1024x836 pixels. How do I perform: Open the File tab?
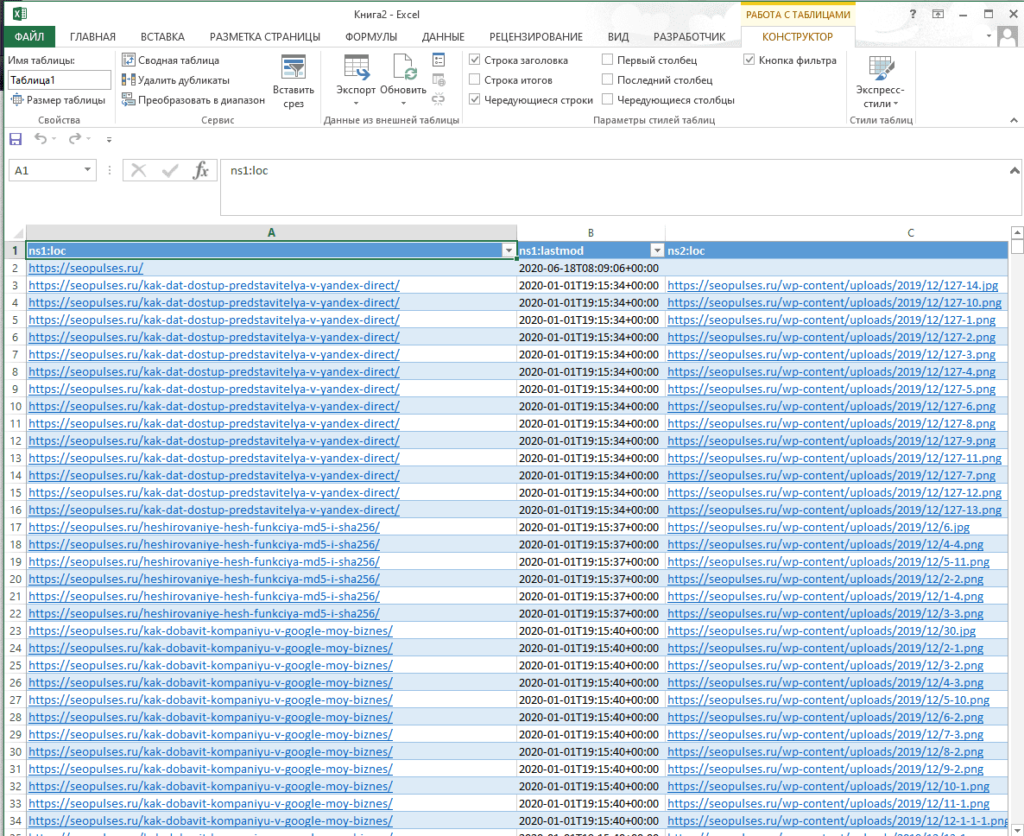[x=29, y=37]
